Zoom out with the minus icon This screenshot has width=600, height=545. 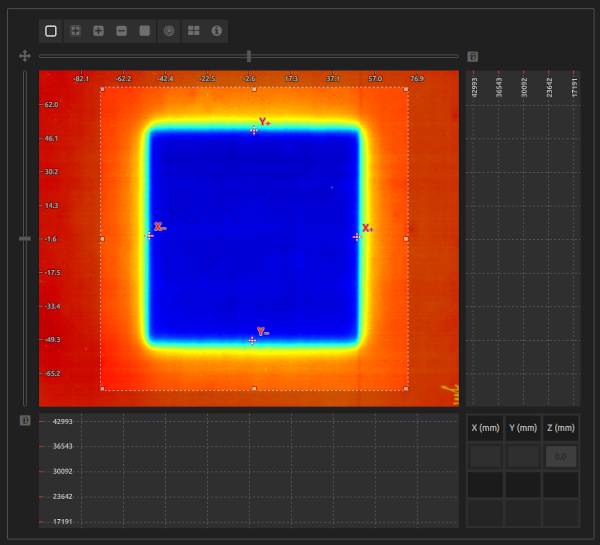[x=121, y=31]
